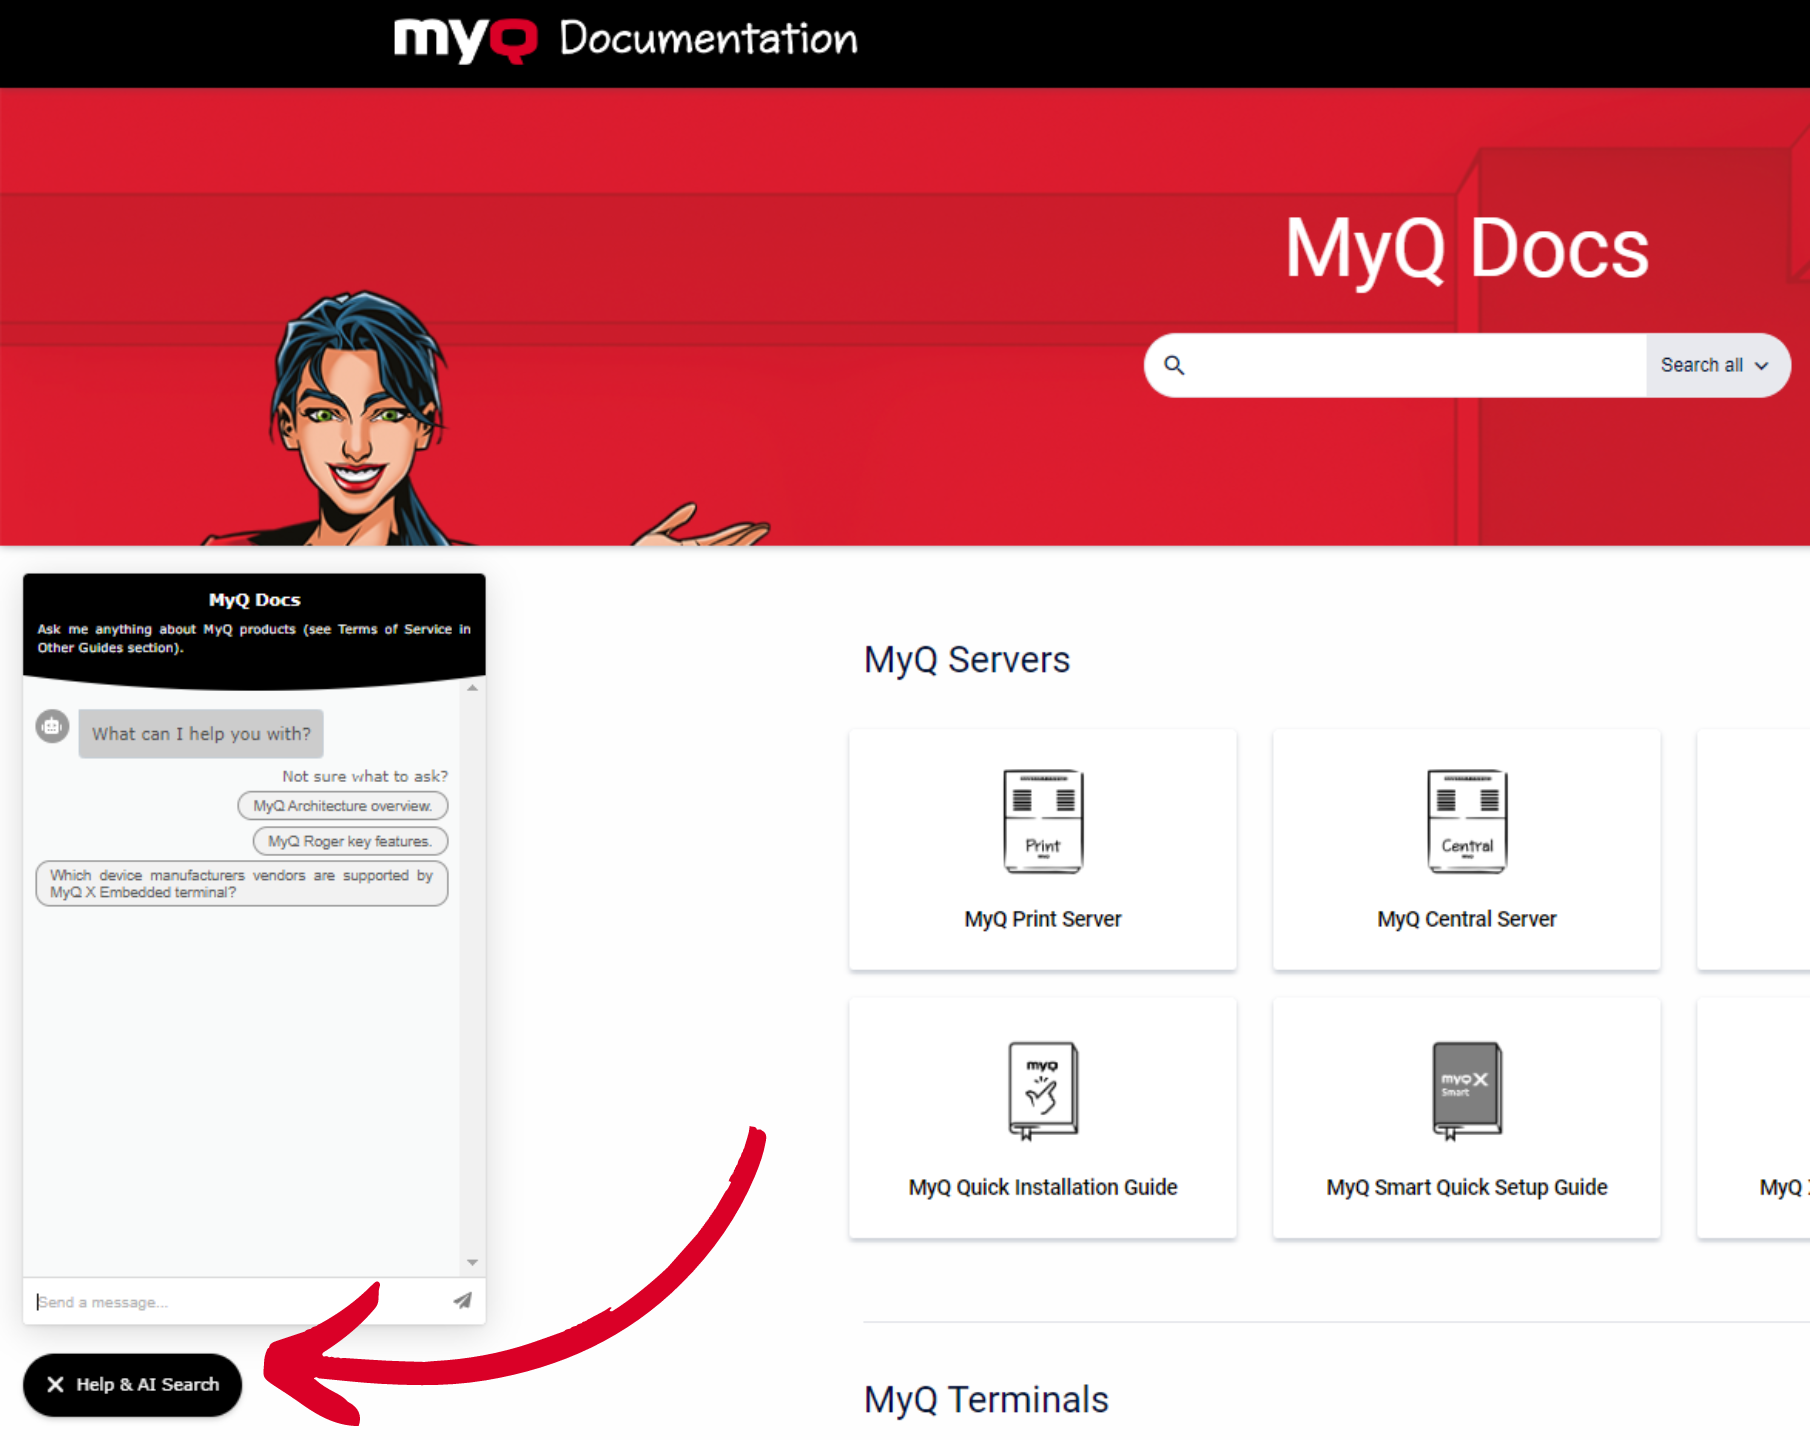Open the MyQ Print Server link

click(1043, 919)
